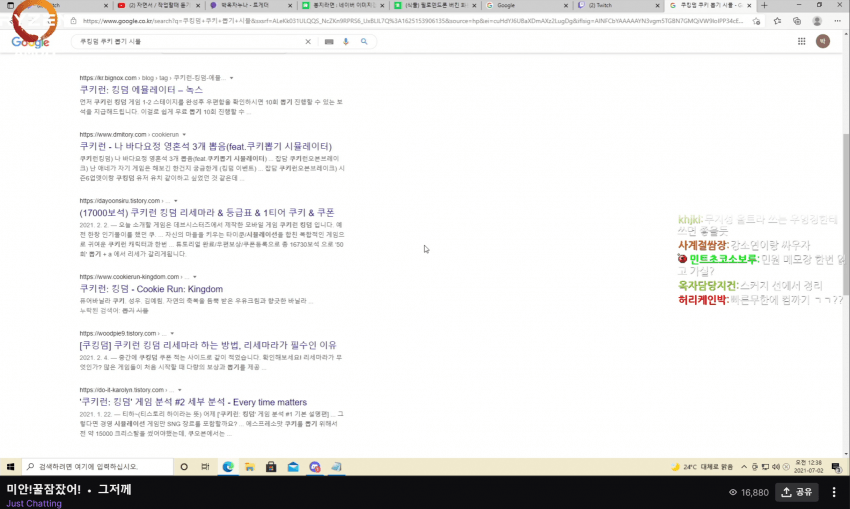This screenshot has width=850, height=509.
Task: Start voice search with microphone icon
Action: click(346, 42)
